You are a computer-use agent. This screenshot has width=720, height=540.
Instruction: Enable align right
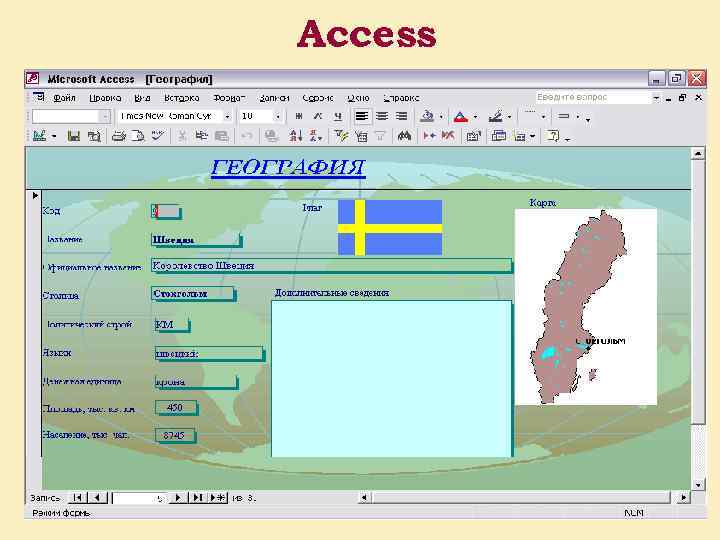click(x=402, y=116)
